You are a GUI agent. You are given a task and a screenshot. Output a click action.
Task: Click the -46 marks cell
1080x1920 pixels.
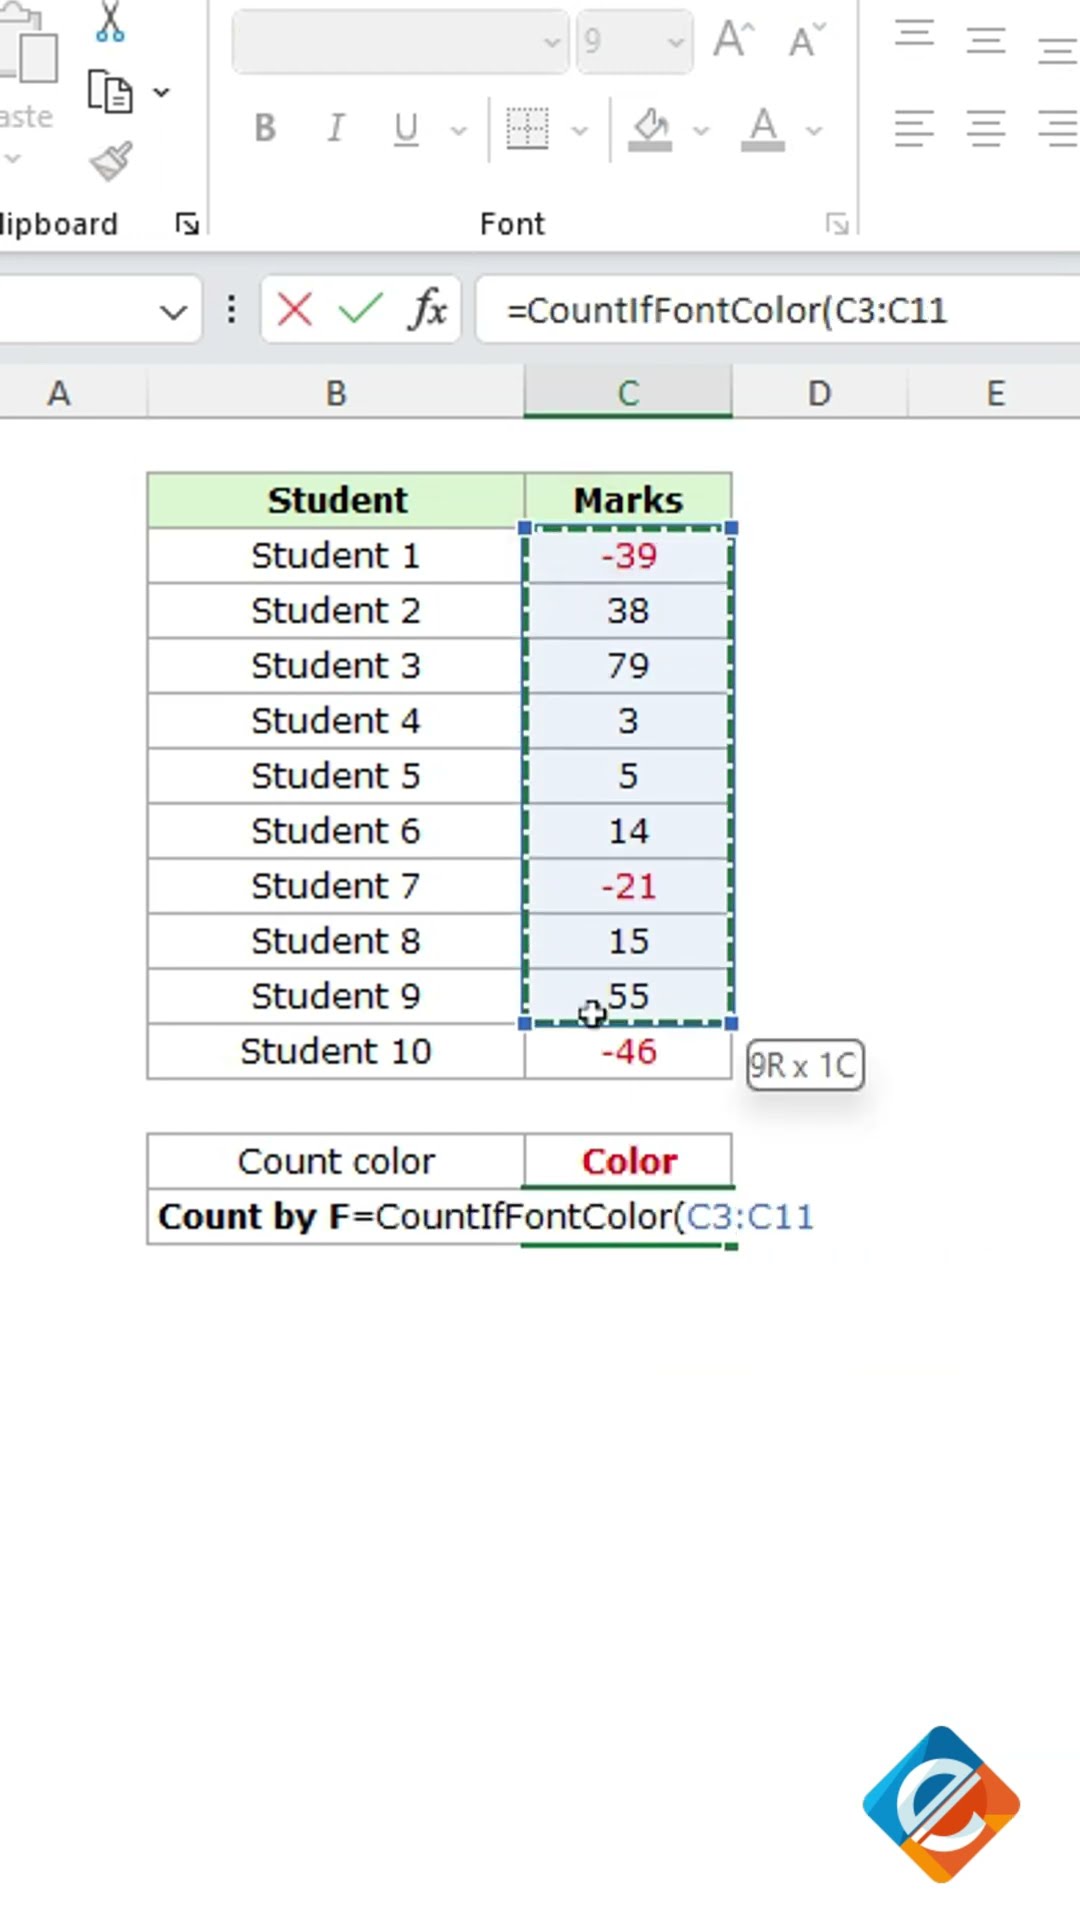pos(628,1051)
